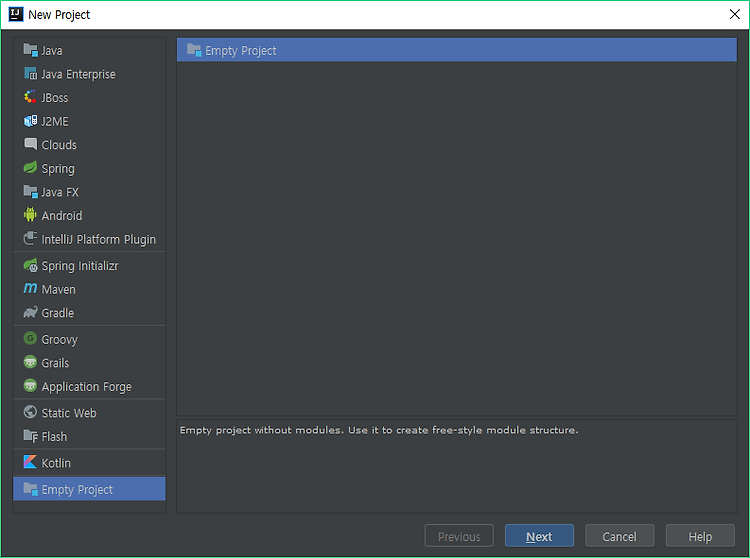Select the Maven m icon
The image size is (750, 558).
tap(31, 288)
